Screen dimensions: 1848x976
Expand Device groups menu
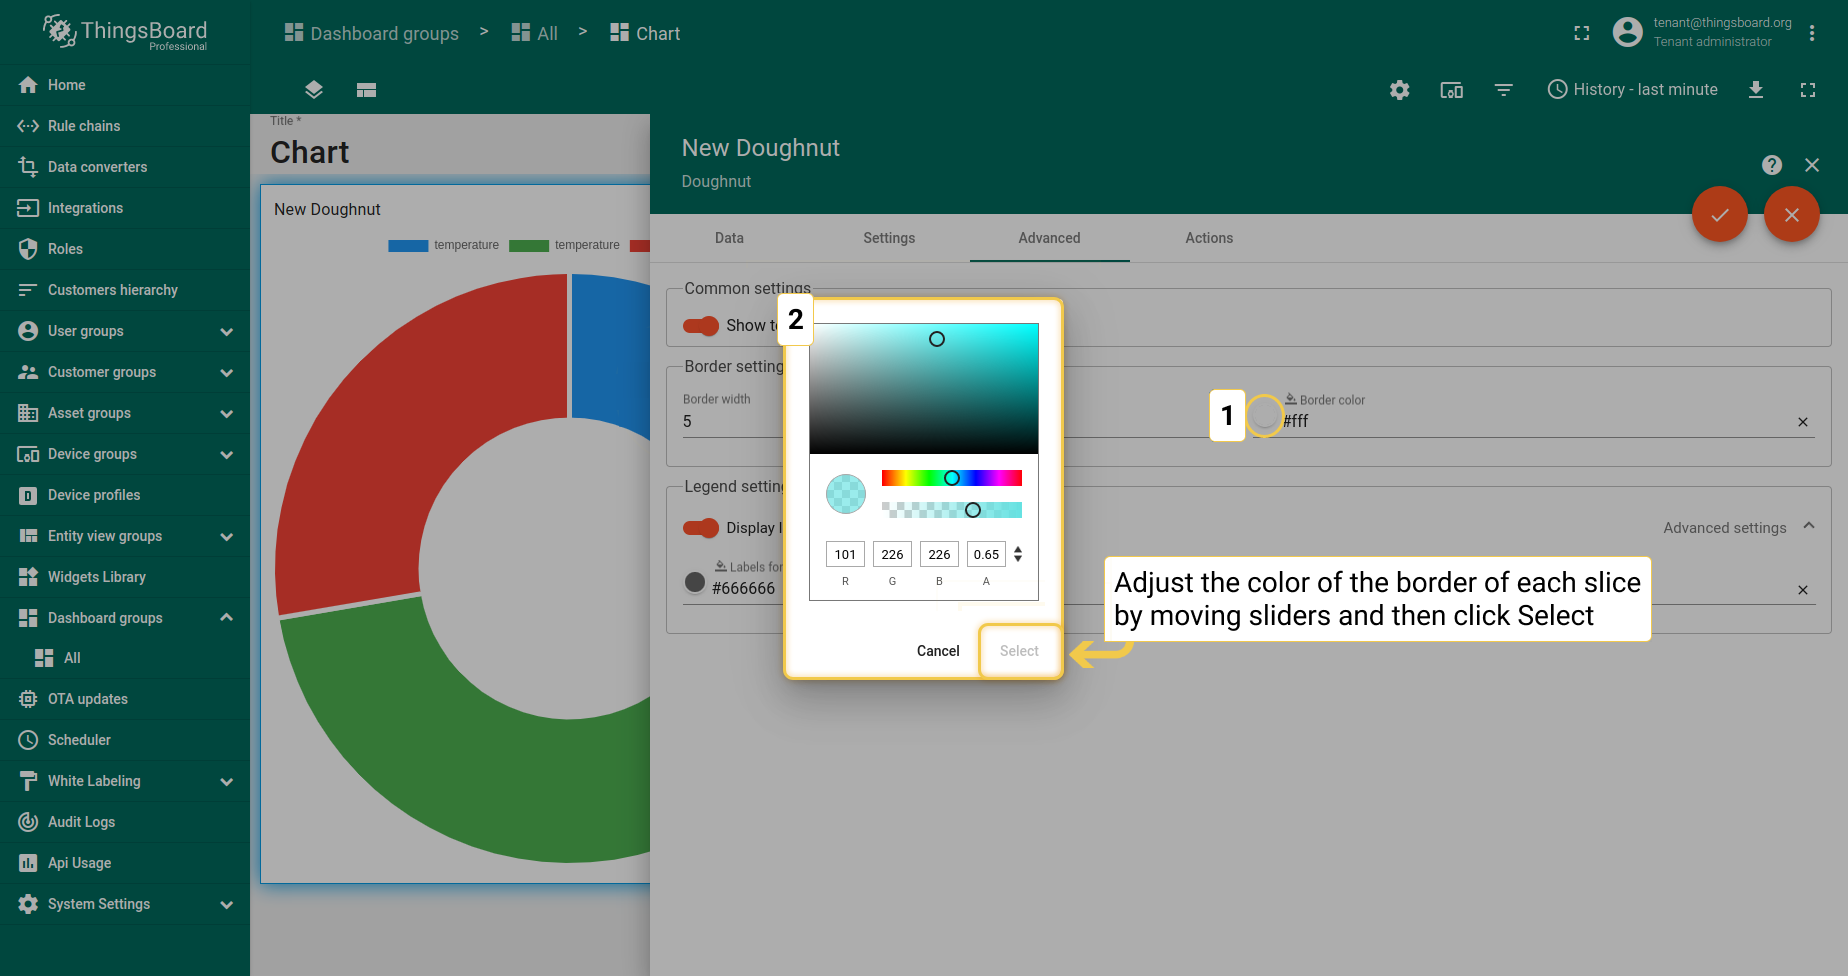[x=226, y=455]
